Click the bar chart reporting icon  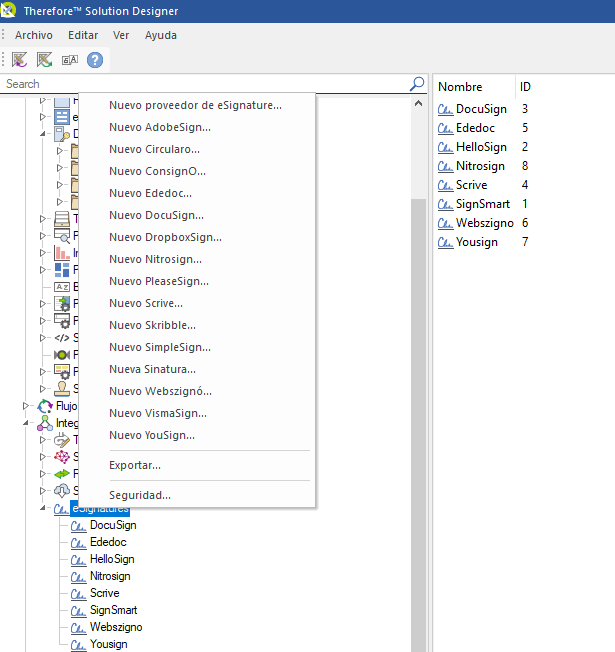pyautogui.click(x=62, y=253)
